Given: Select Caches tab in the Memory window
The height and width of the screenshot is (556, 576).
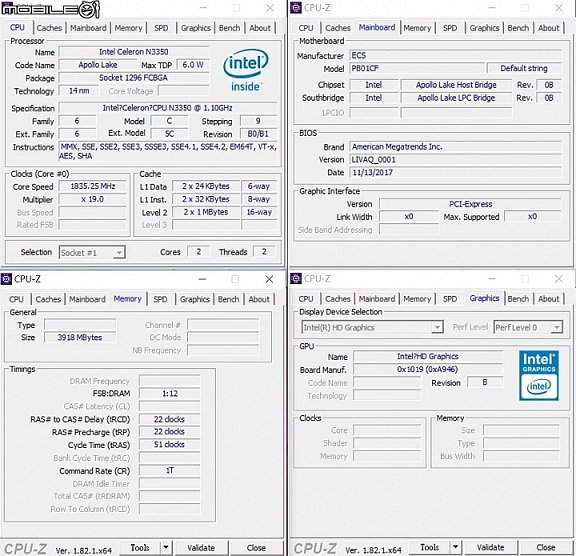Looking at the screenshot, I should pyautogui.click(x=48, y=299).
